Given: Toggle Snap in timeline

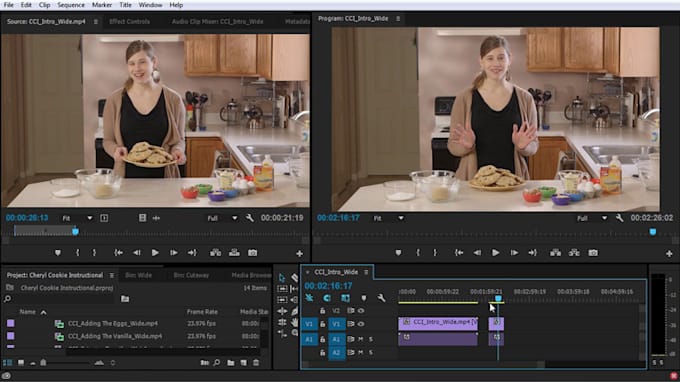Looking at the screenshot, I should click(327, 298).
